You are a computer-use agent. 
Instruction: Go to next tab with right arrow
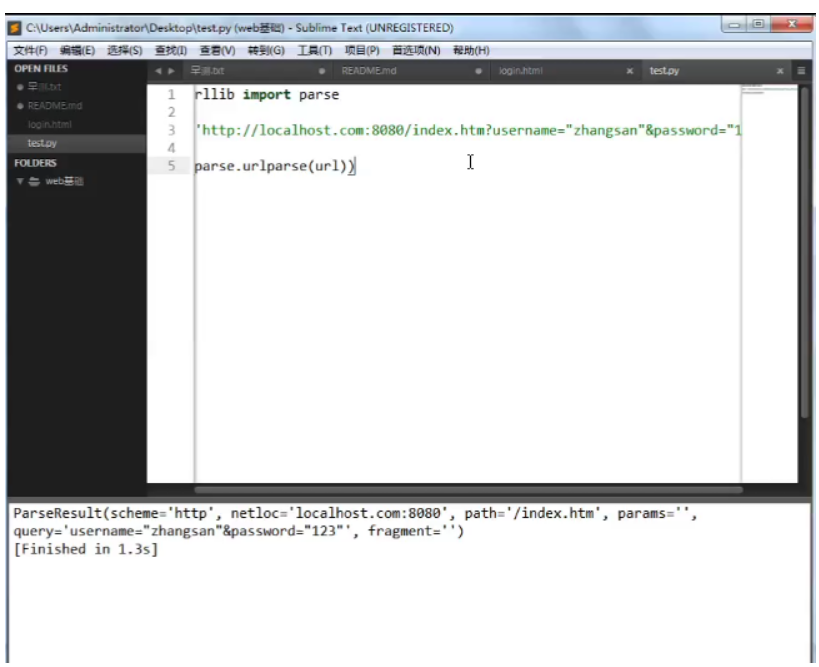click(171, 71)
